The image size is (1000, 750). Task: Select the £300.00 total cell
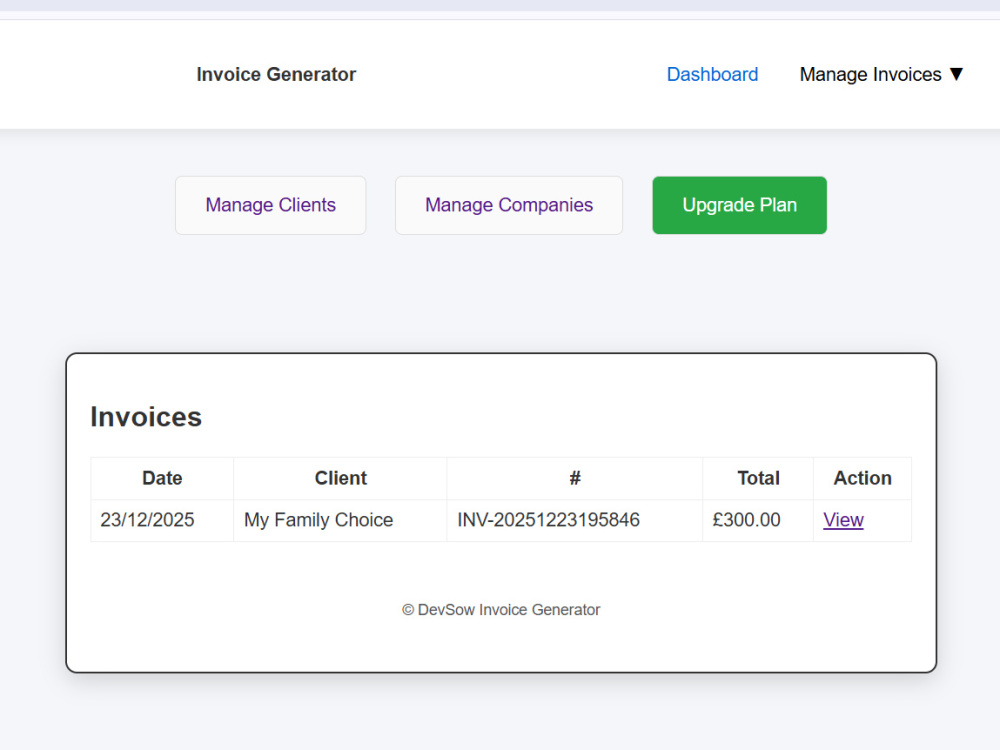click(758, 520)
